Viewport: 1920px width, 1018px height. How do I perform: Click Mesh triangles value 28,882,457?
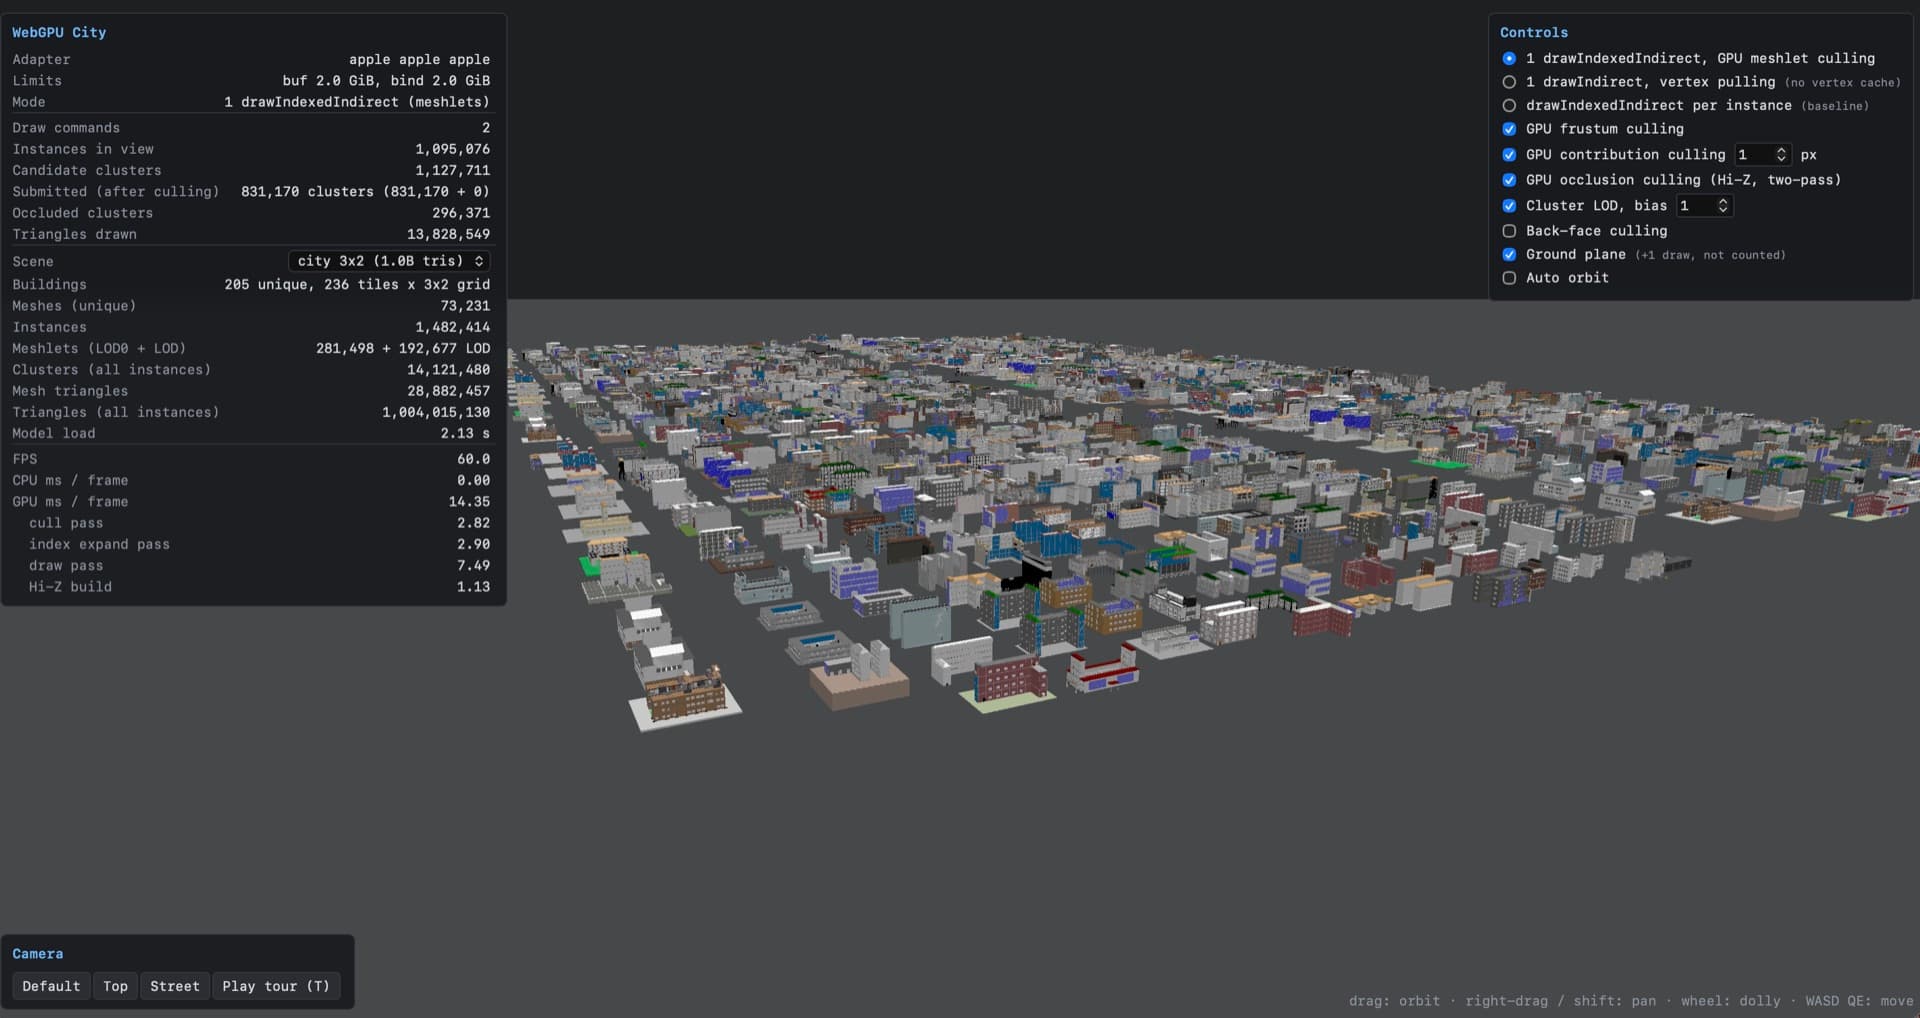tap(448, 391)
